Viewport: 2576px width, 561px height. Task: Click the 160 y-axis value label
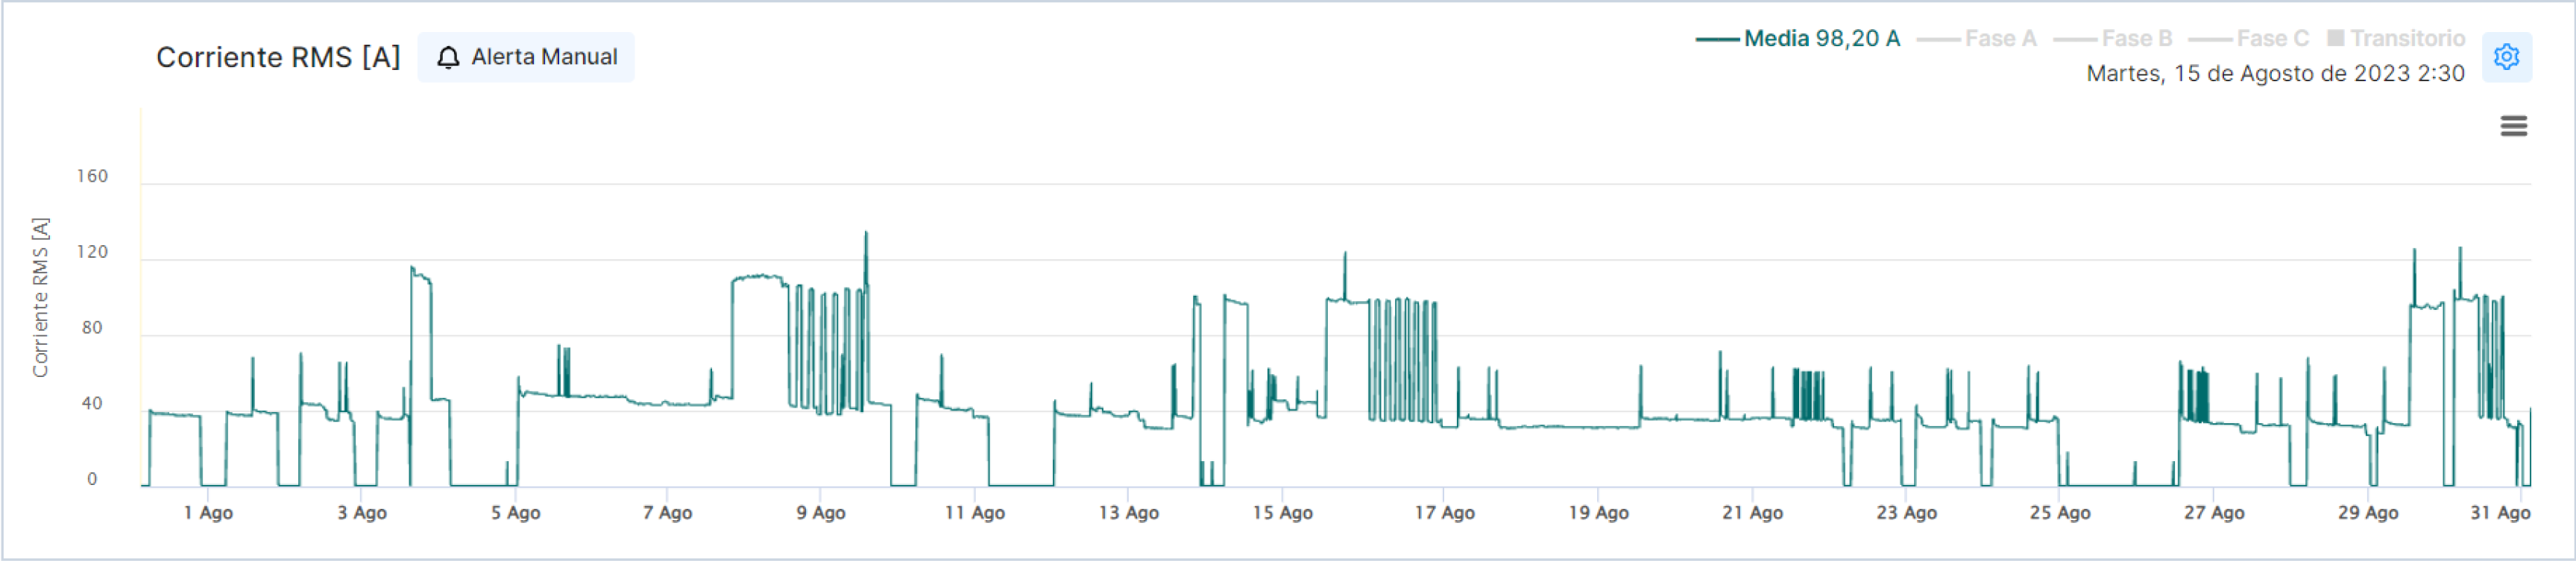(x=92, y=177)
